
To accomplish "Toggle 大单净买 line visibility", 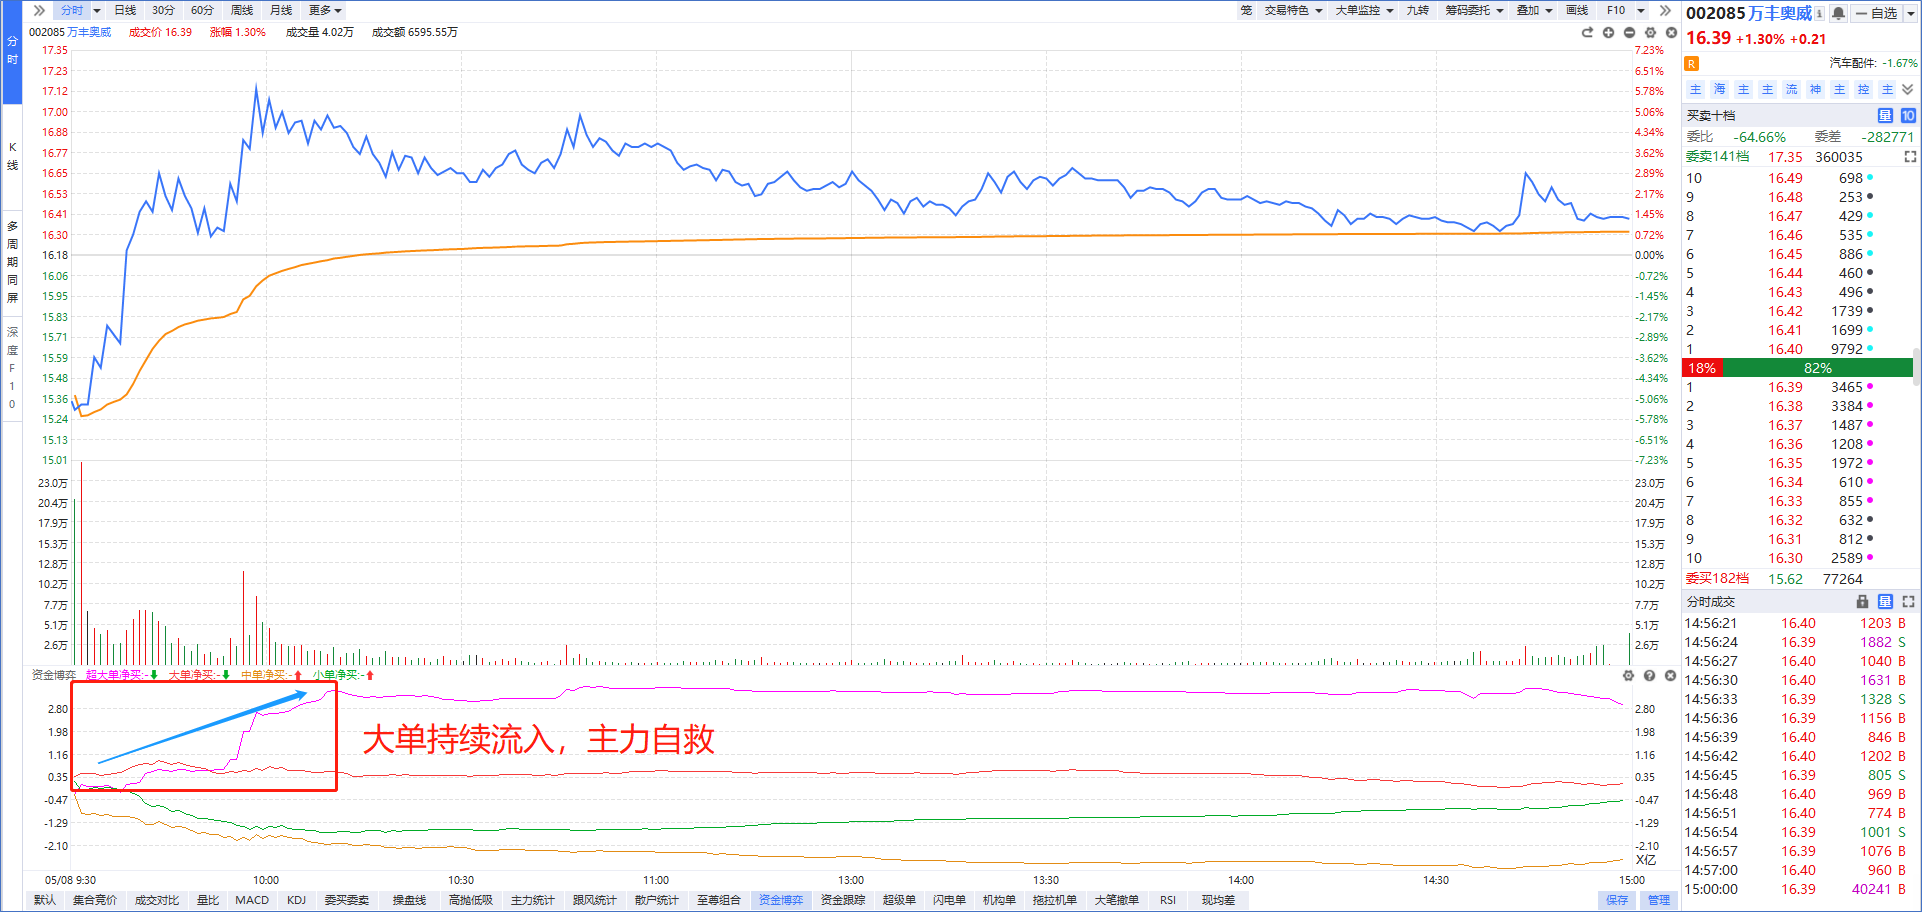I will click(x=199, y=675).
